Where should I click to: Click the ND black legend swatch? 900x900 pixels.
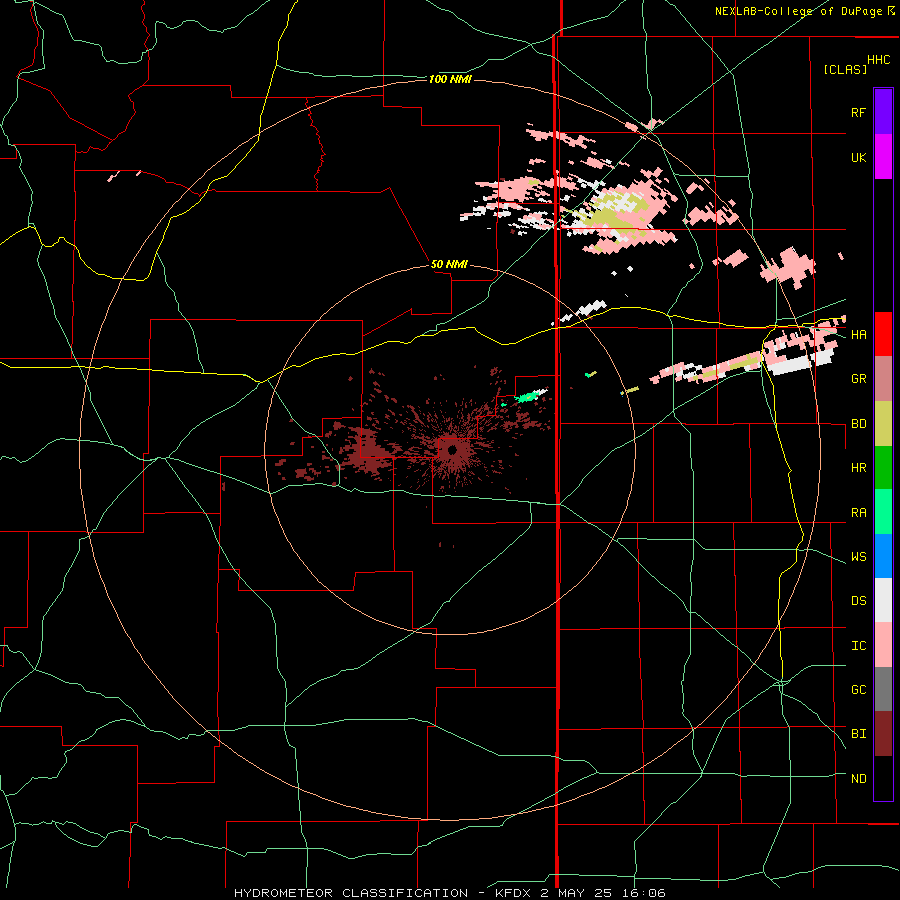pos(883,778)
